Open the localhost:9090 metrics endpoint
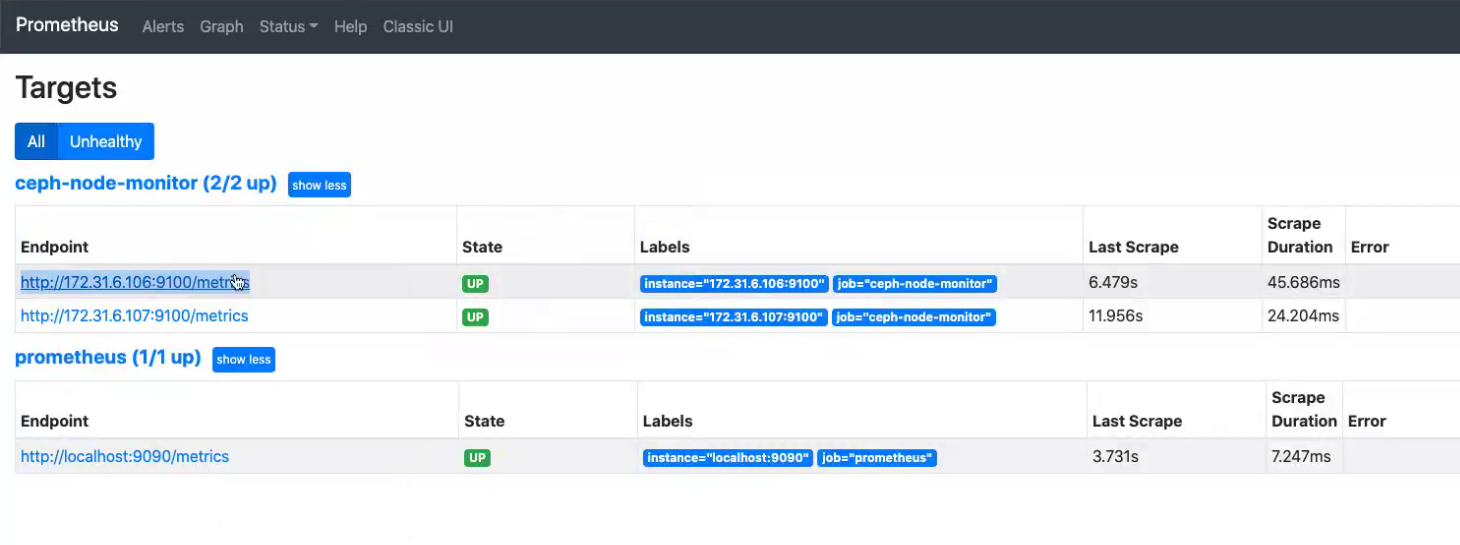Screen dimensions: 1460x545 [125, 456]
